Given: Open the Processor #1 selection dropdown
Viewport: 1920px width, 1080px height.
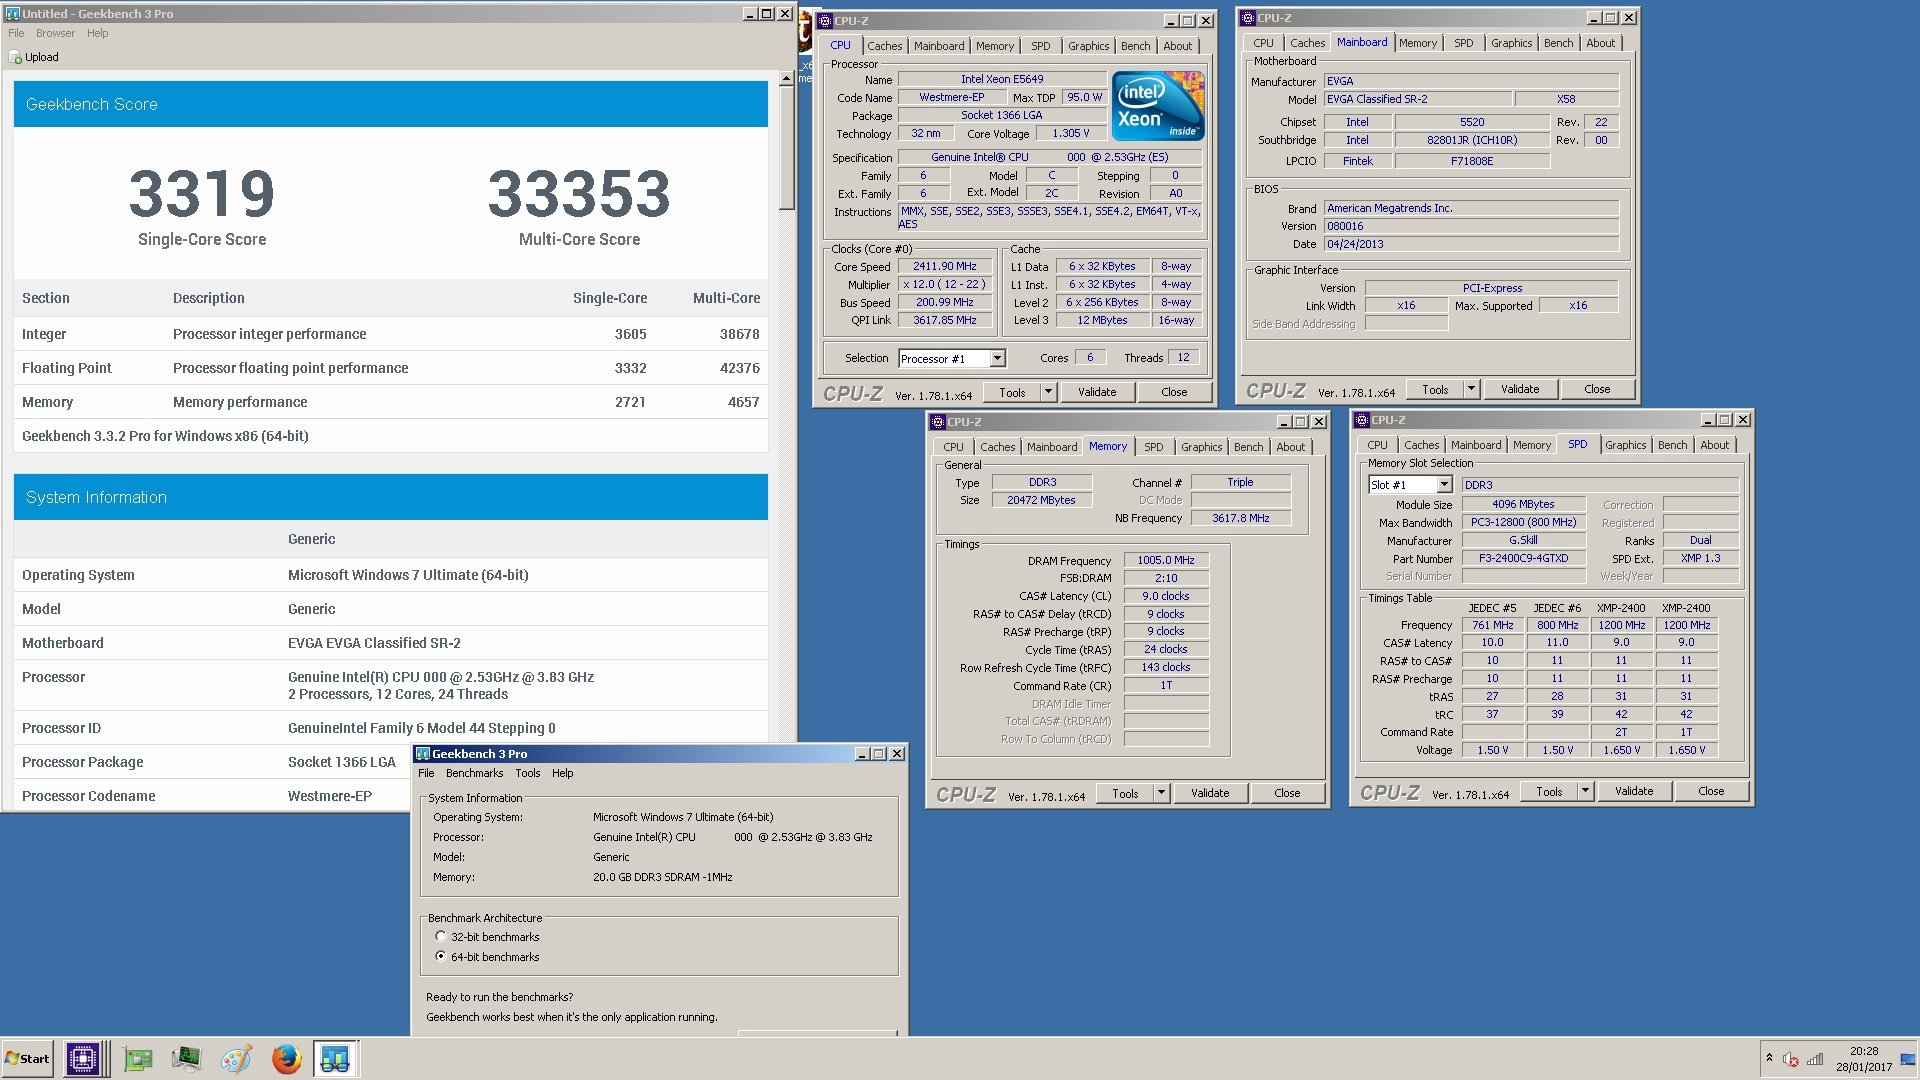Looking at the screenshot, I should click(x=997, y=359).
